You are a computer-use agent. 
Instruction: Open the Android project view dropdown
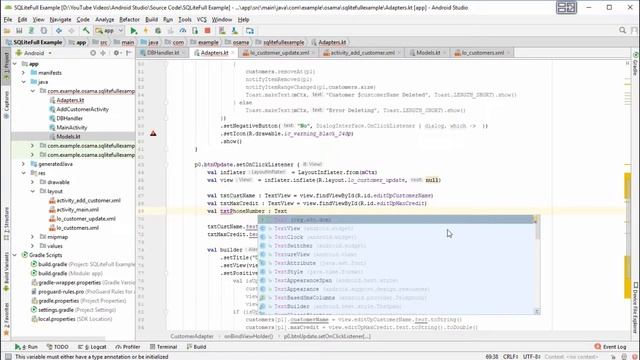coord(34,53)
